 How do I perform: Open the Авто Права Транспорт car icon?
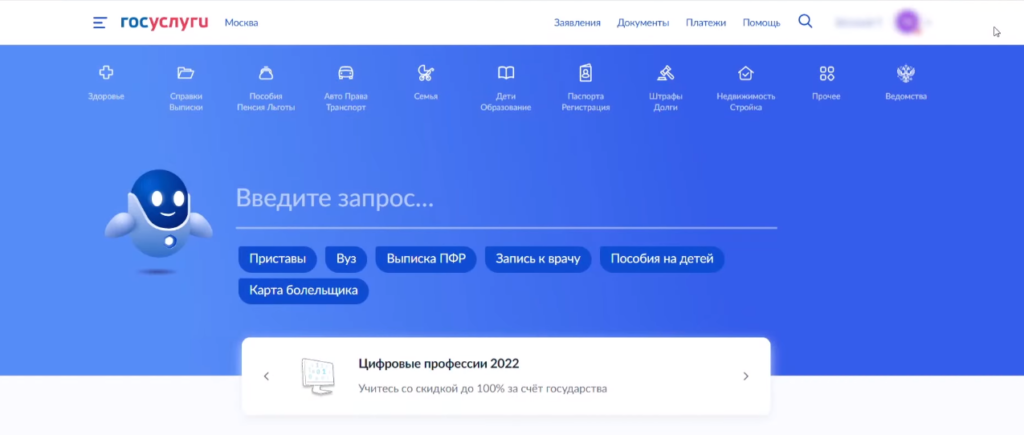[x=346, y=73]
